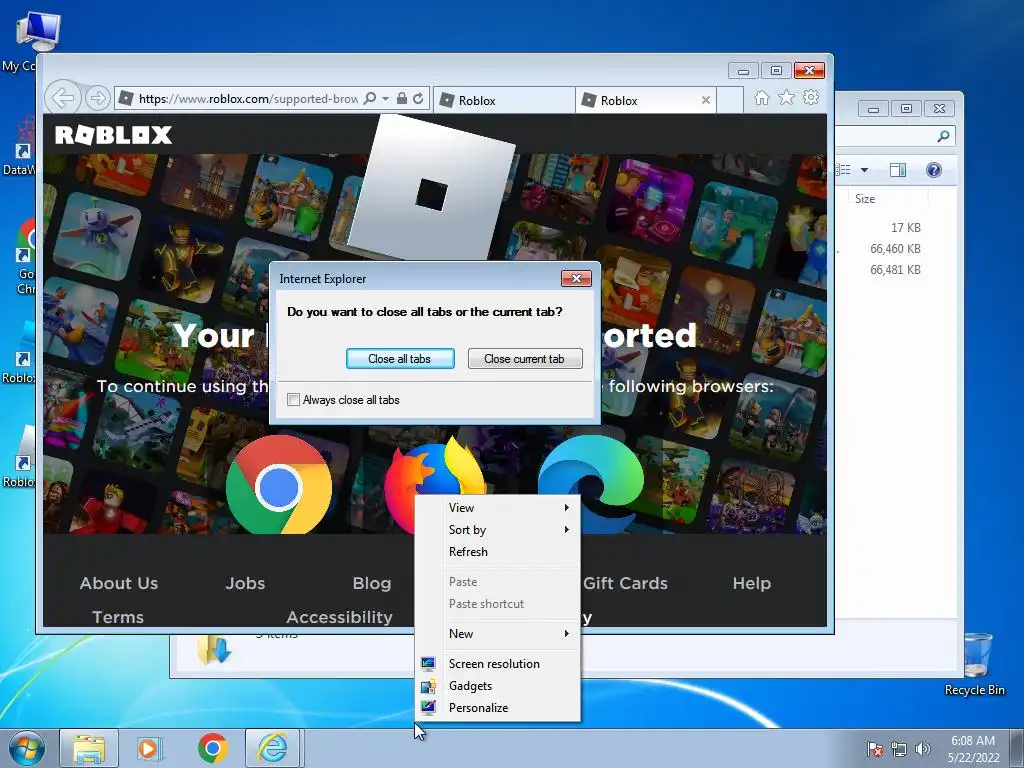Expand the view options arrow in Explorer window

865,170
